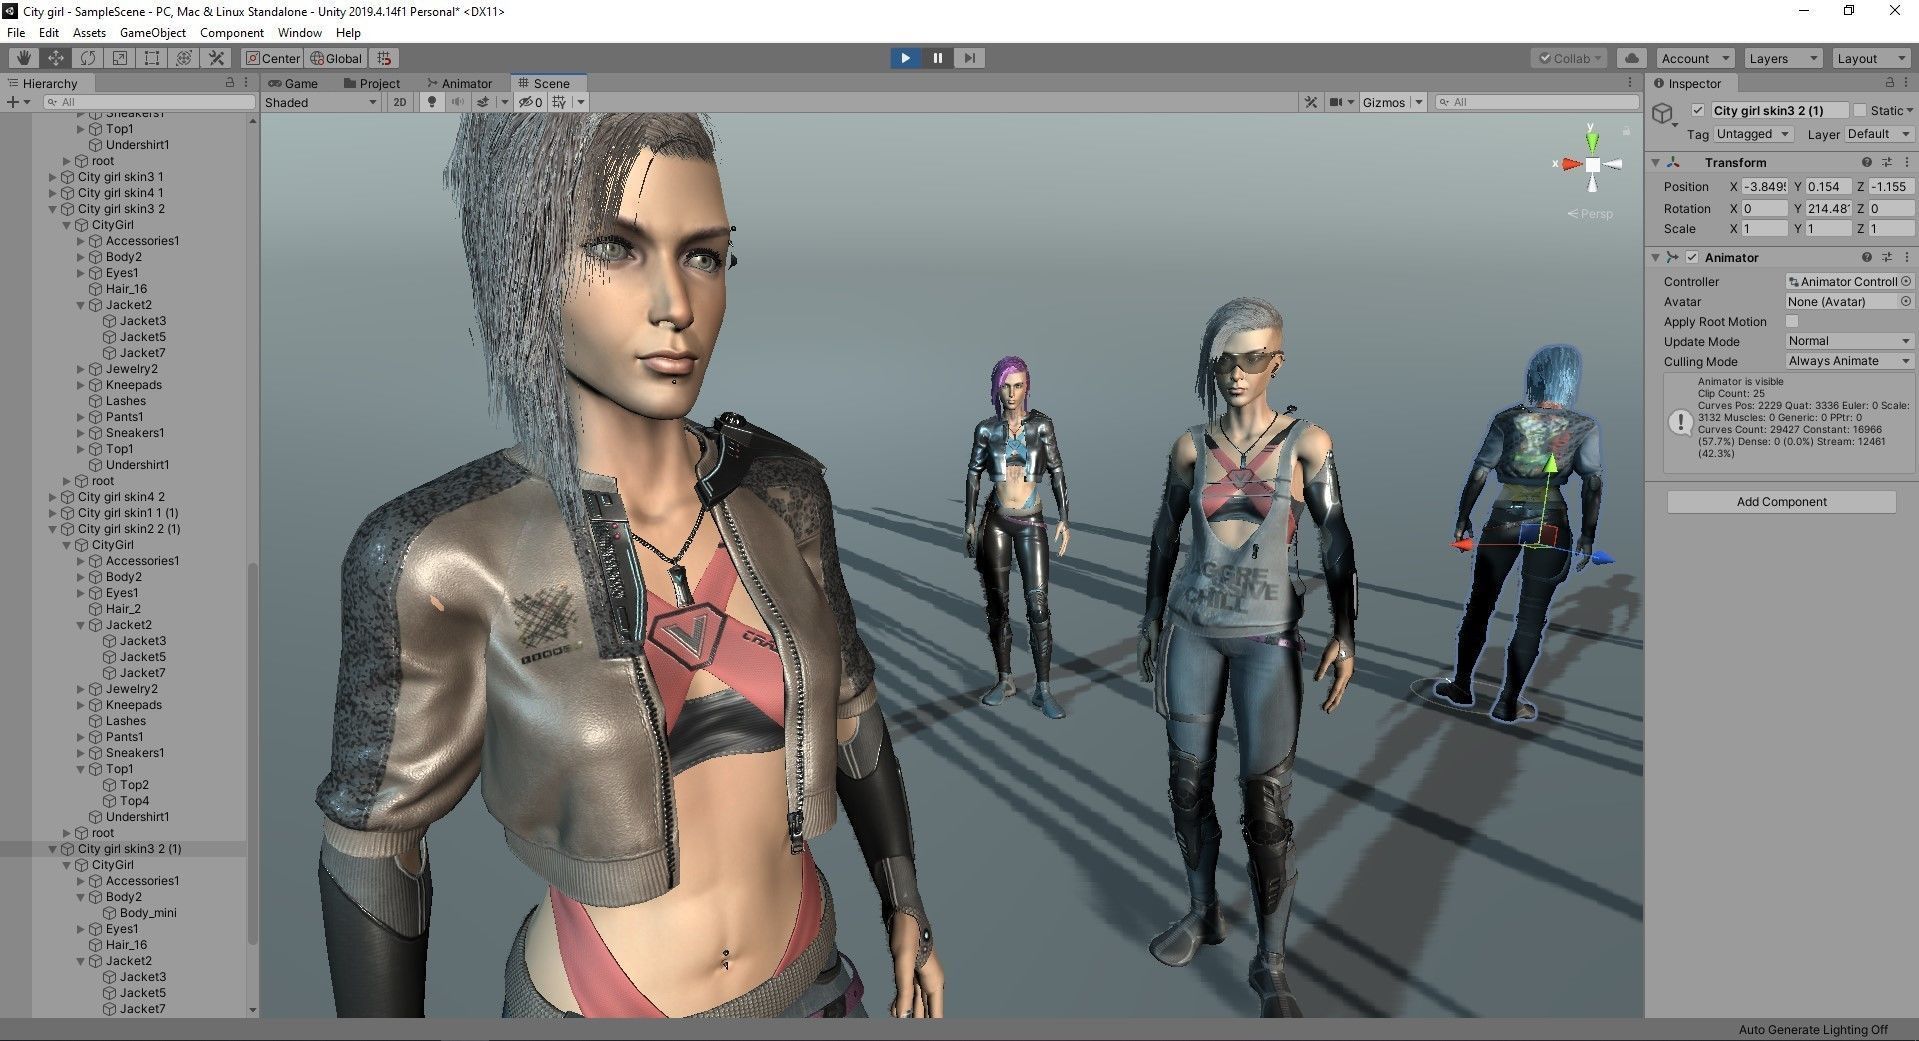
Task: Select the combined Transform tool
Action: pyautogui.click(x=184, y=58)
